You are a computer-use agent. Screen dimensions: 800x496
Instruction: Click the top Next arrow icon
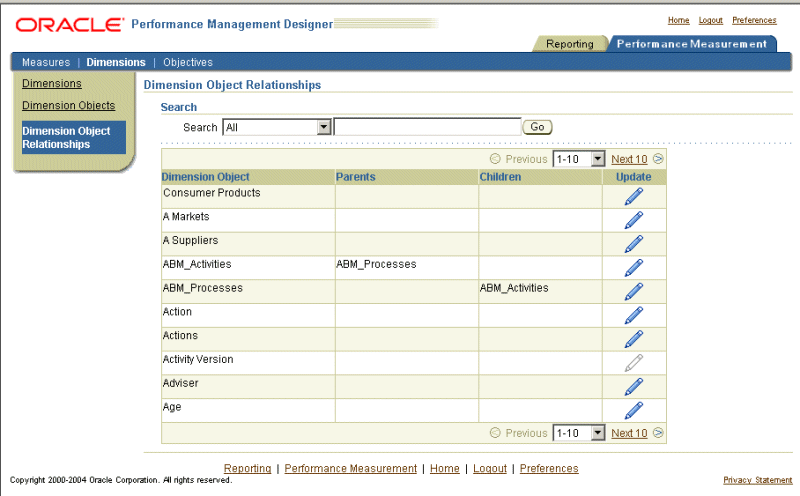(x=658, y=159)
